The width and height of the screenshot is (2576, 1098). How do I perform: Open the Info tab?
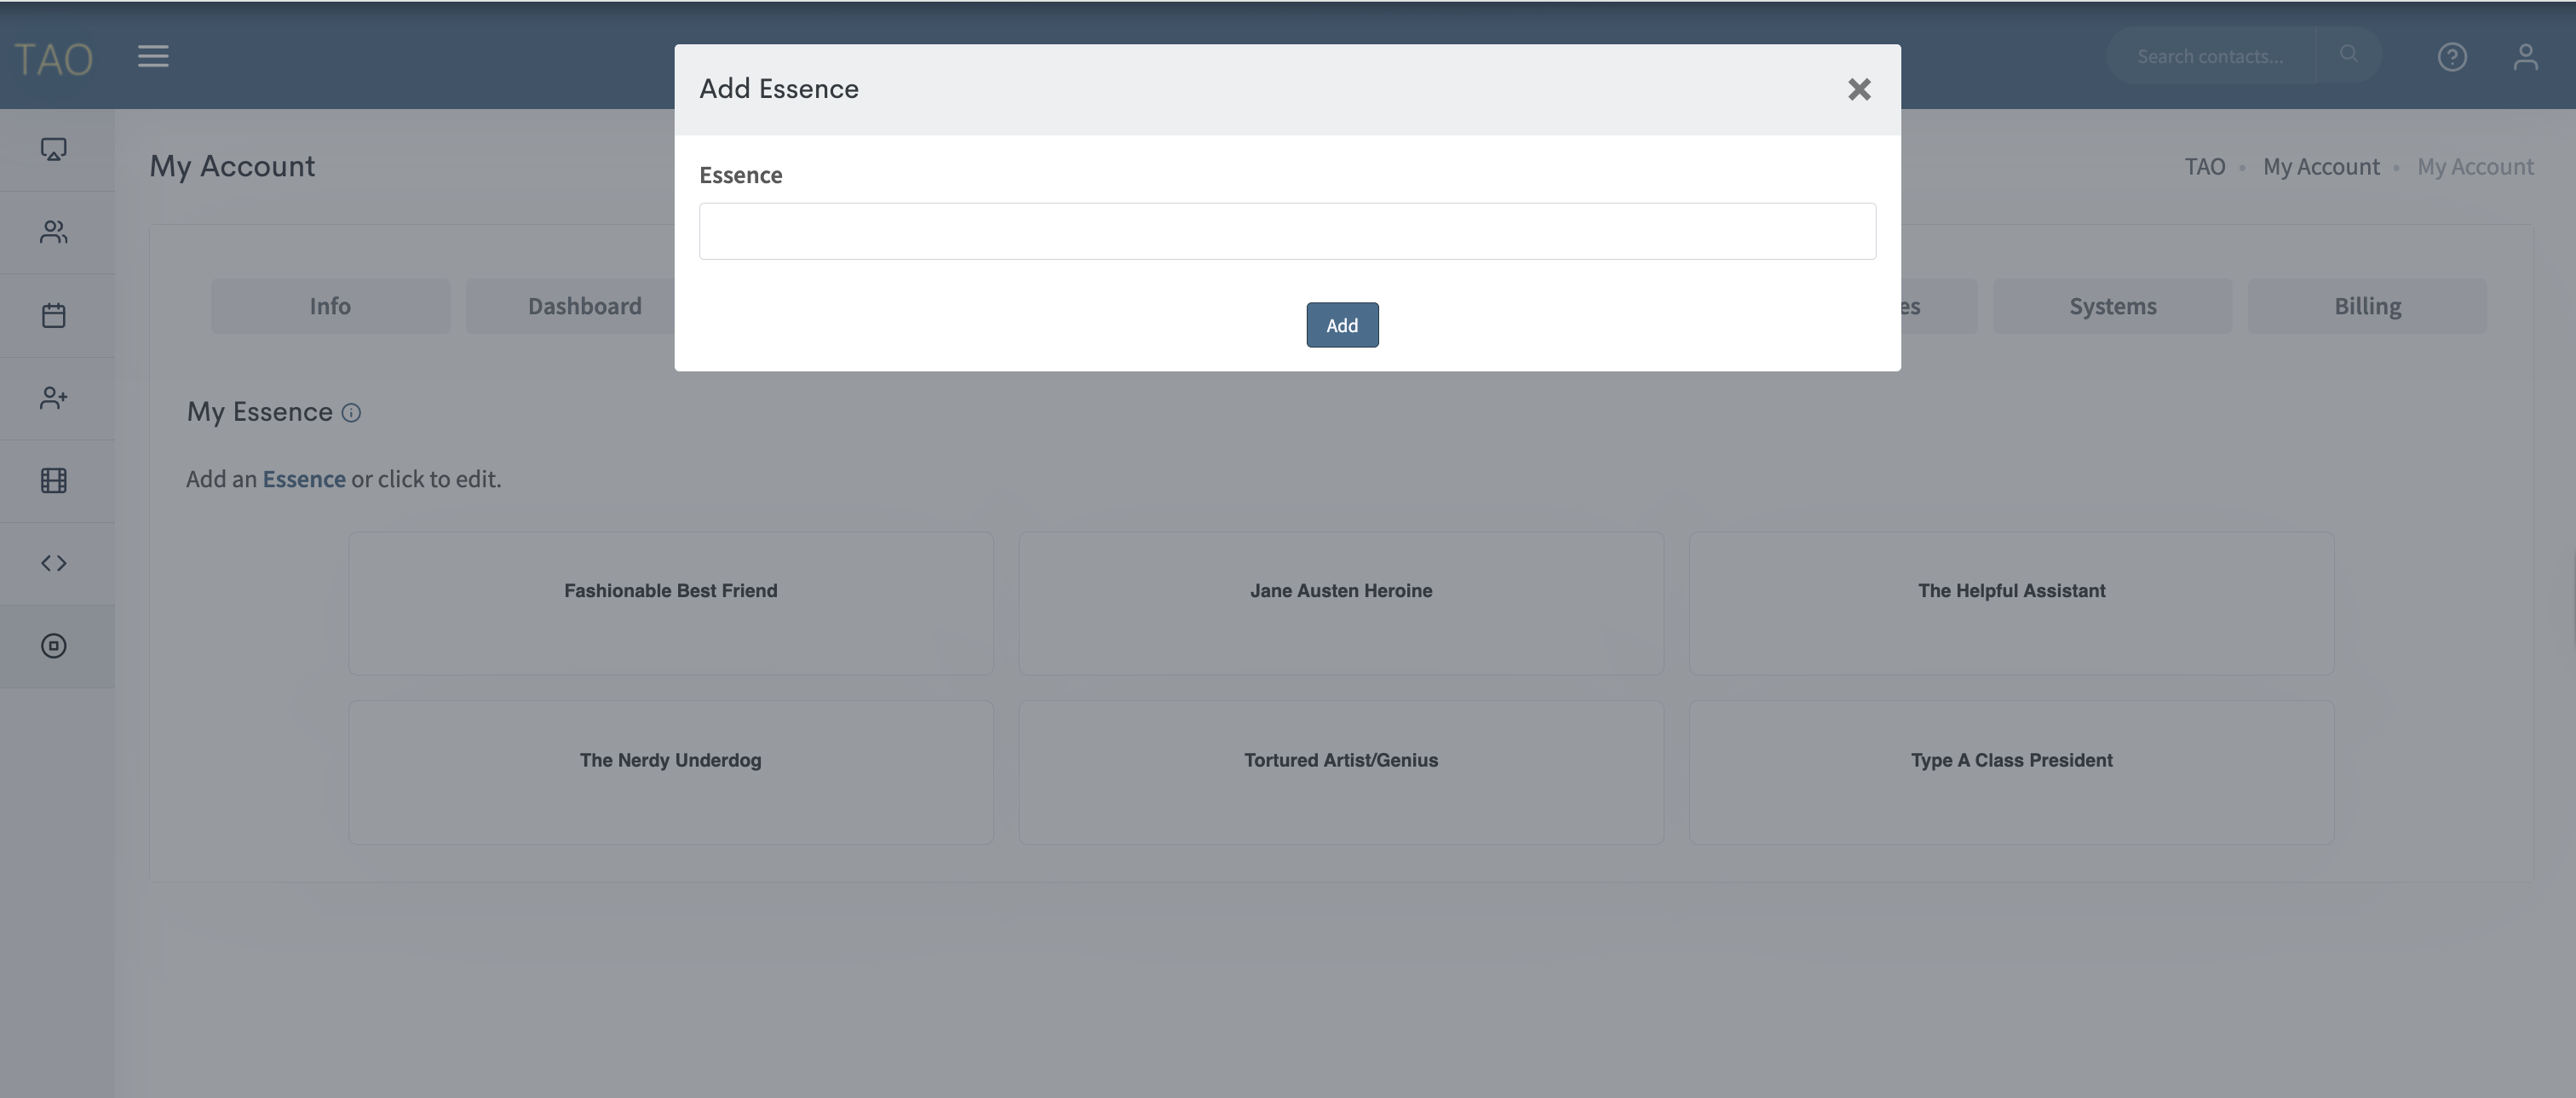(x=330, y=306)
